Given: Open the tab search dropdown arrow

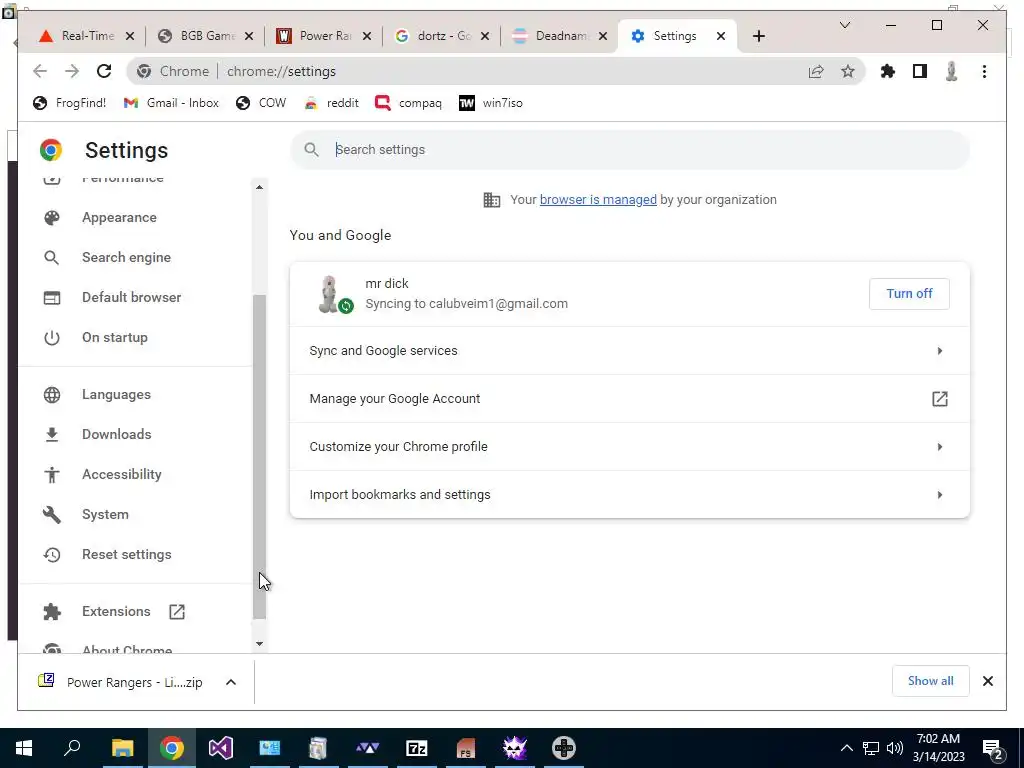Looking at the screenshot, I should tap(844, 25).
